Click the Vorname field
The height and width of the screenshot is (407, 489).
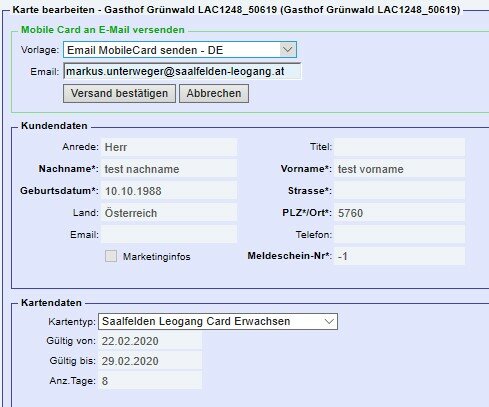400,169
